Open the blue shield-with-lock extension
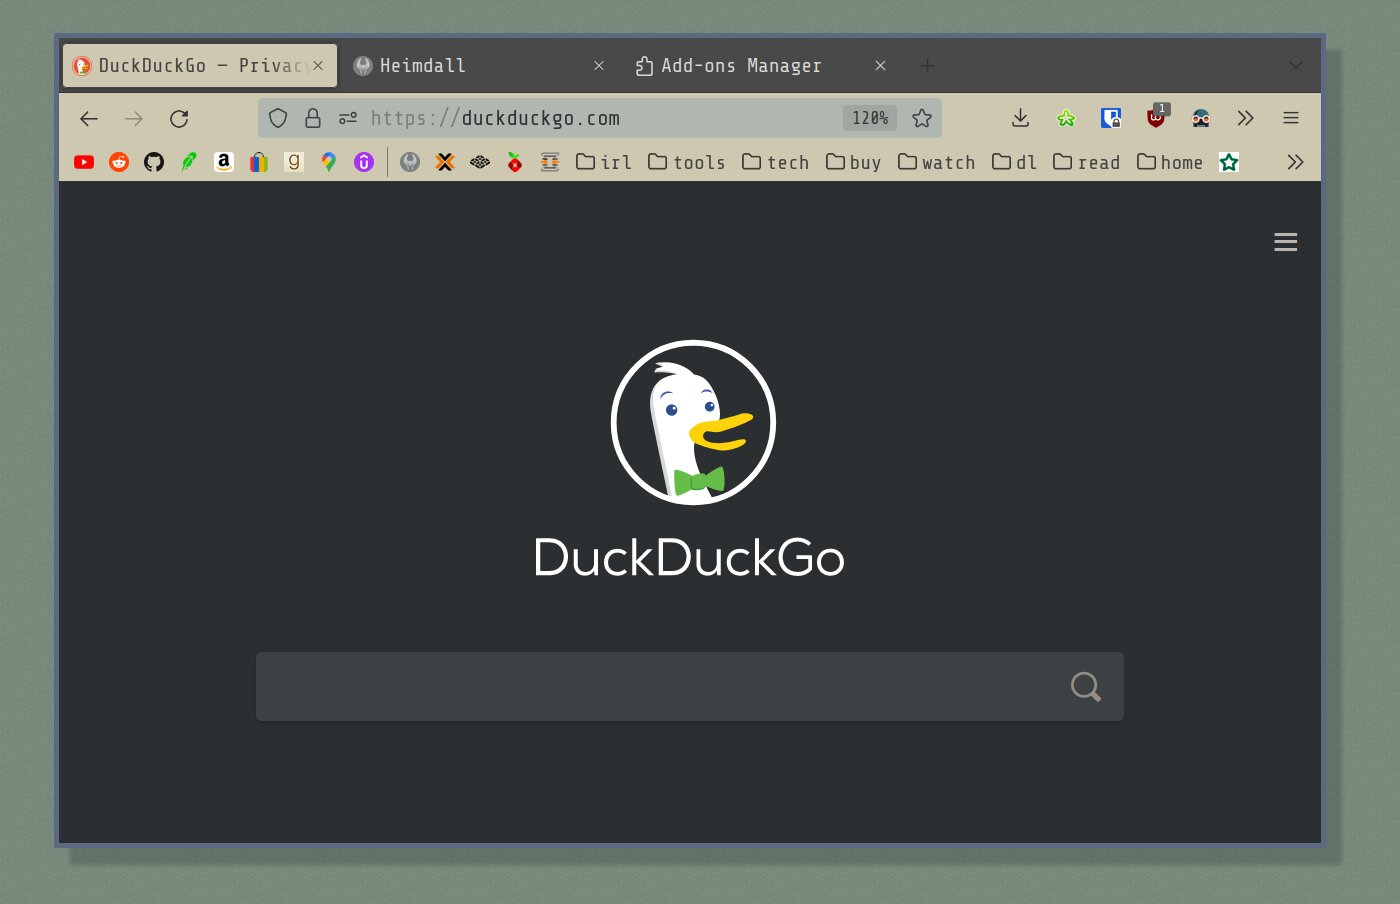 [1111, 118]
